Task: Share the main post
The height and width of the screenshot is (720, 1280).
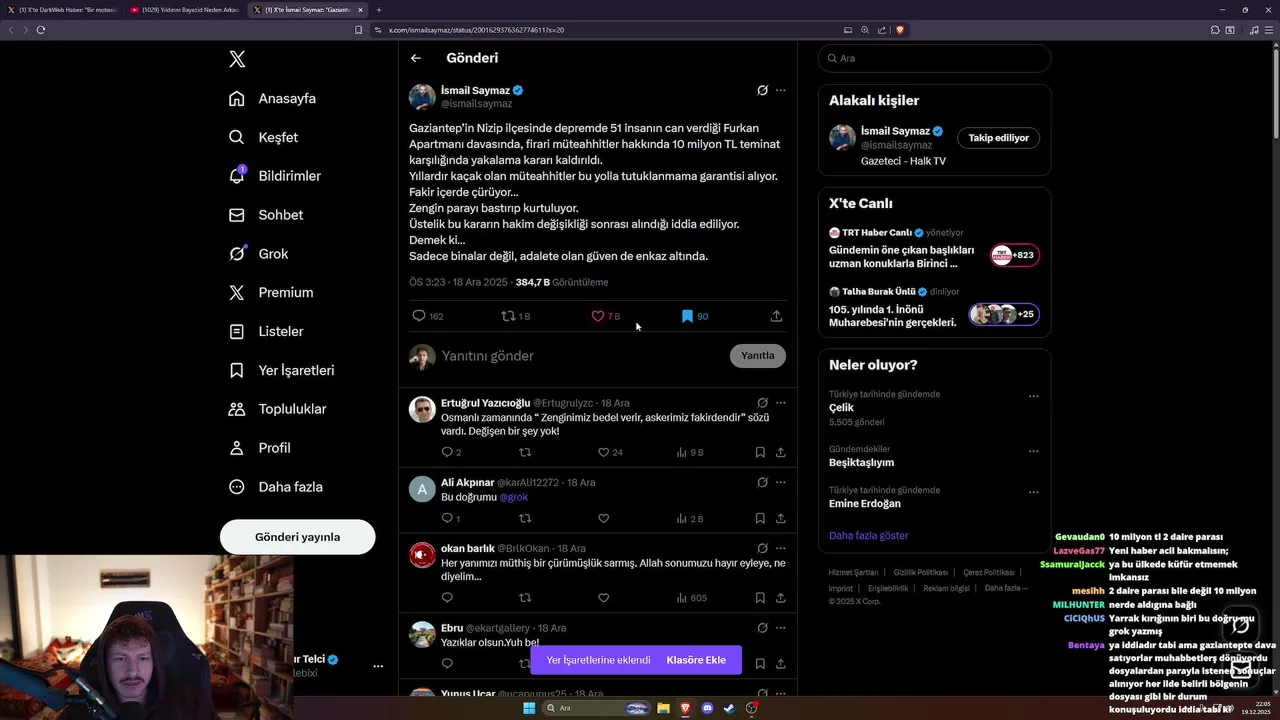Action: 776,316
